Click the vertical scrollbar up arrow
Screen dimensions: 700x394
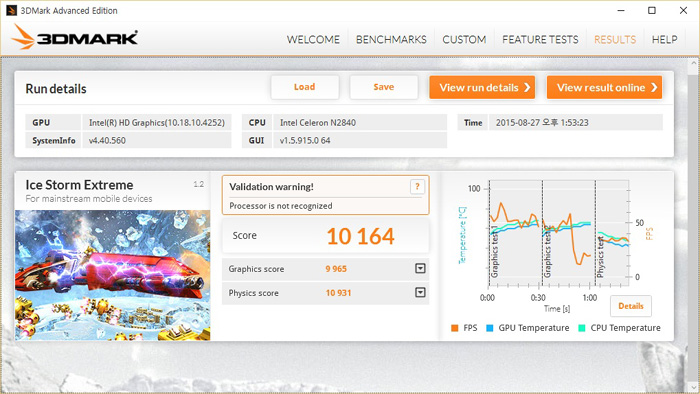(693, 63)
